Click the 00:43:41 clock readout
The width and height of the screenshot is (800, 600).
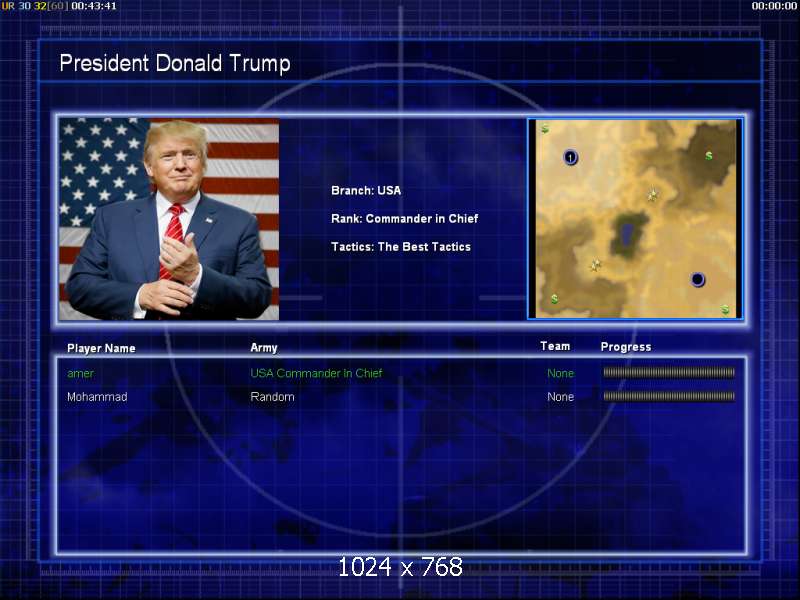(94, 6)
